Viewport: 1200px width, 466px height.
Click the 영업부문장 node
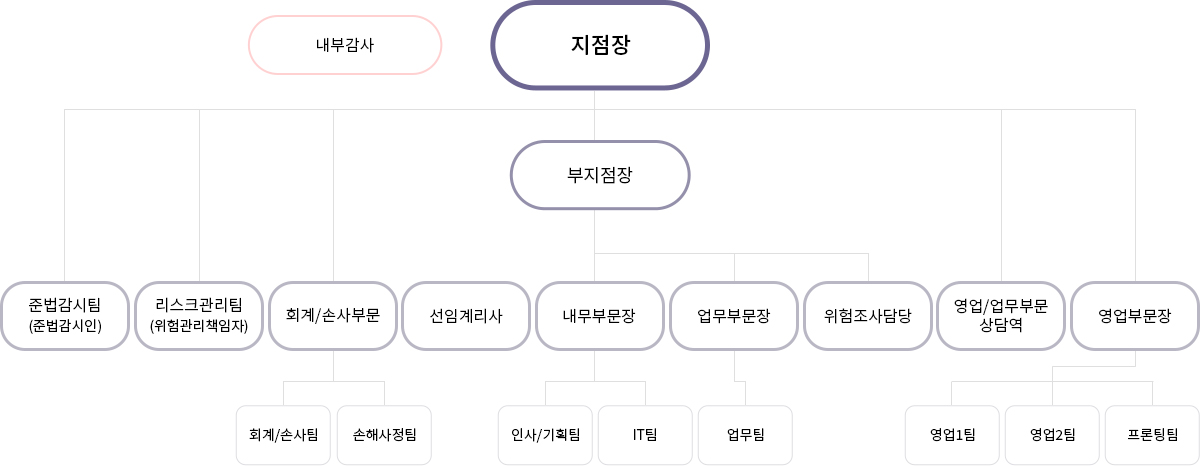1135,316
